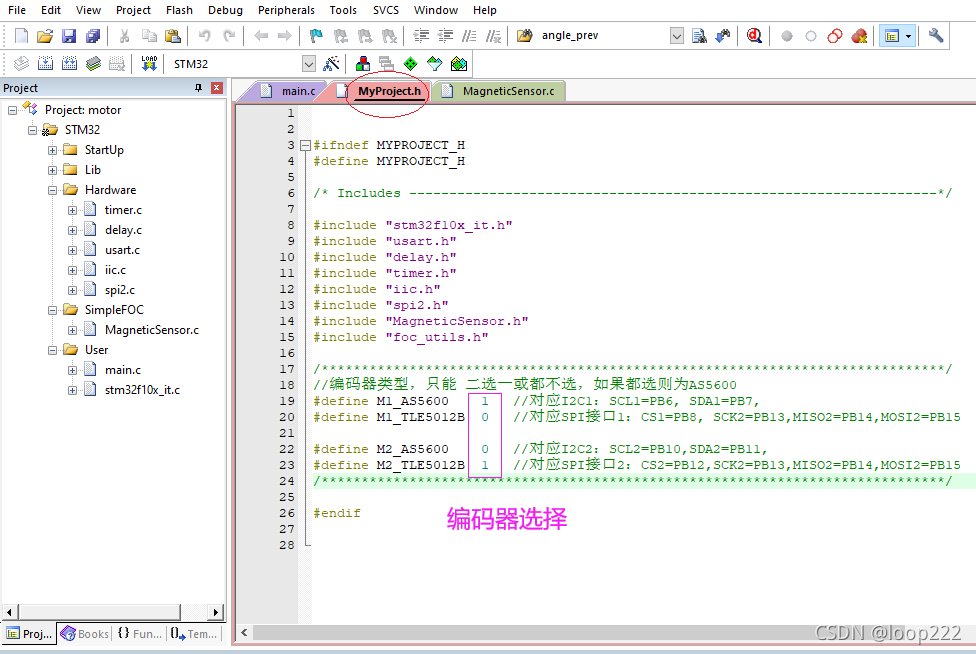
Task: Collapse Project: motor tree node
Action: pos(12,110)
